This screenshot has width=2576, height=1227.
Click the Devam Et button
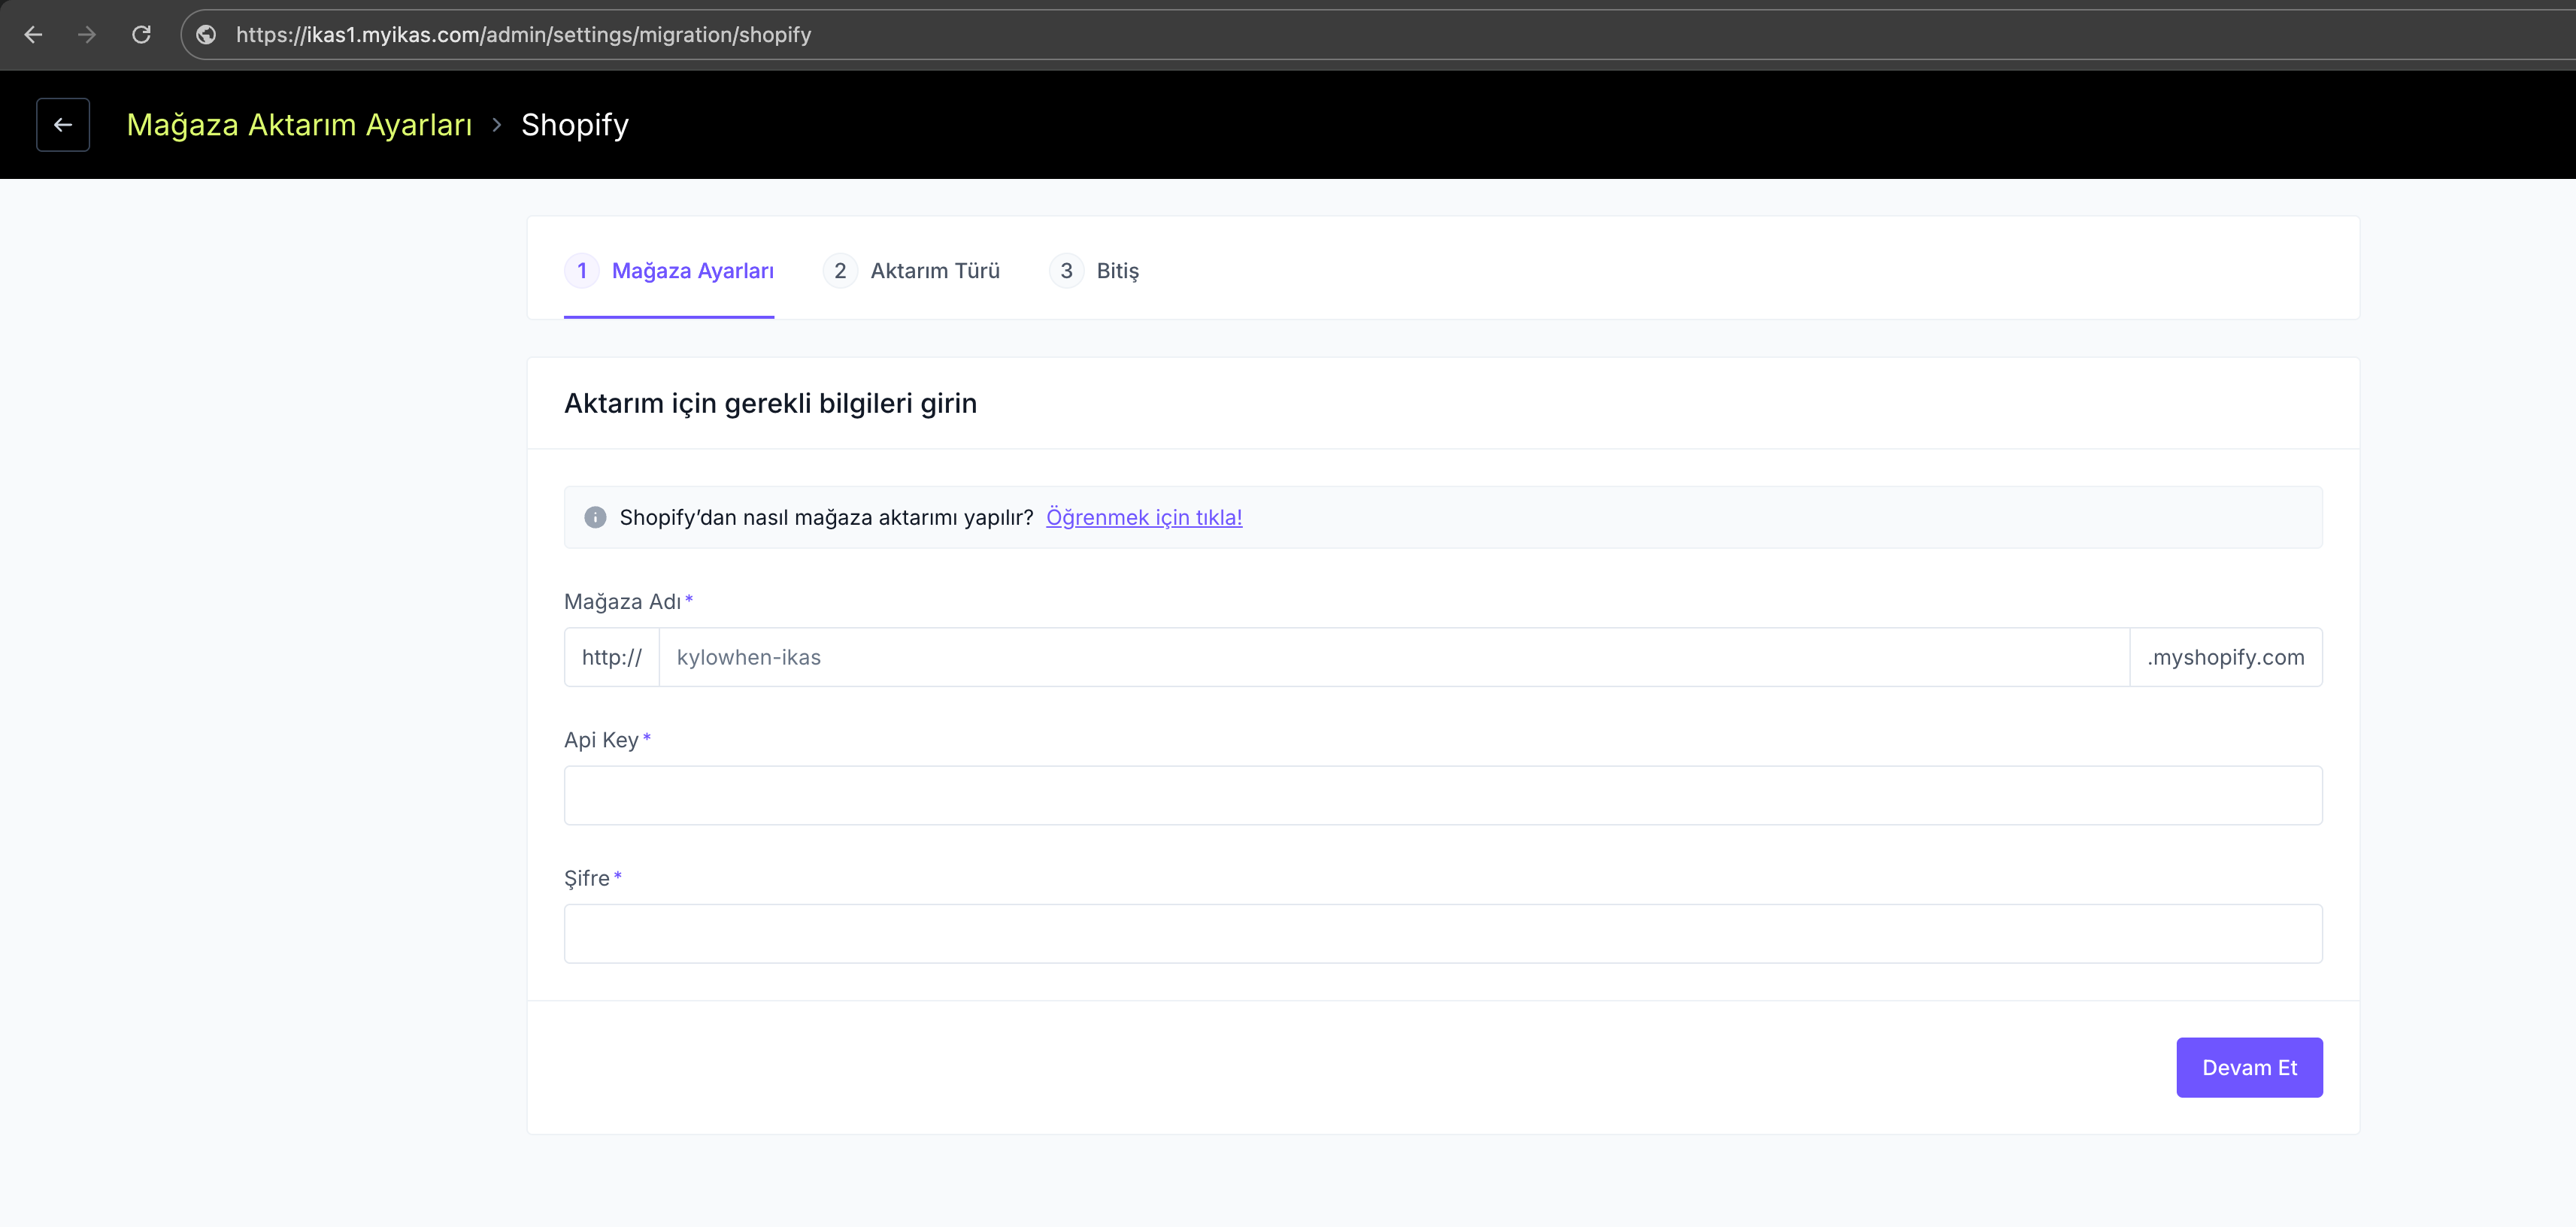(2249, 1068)
